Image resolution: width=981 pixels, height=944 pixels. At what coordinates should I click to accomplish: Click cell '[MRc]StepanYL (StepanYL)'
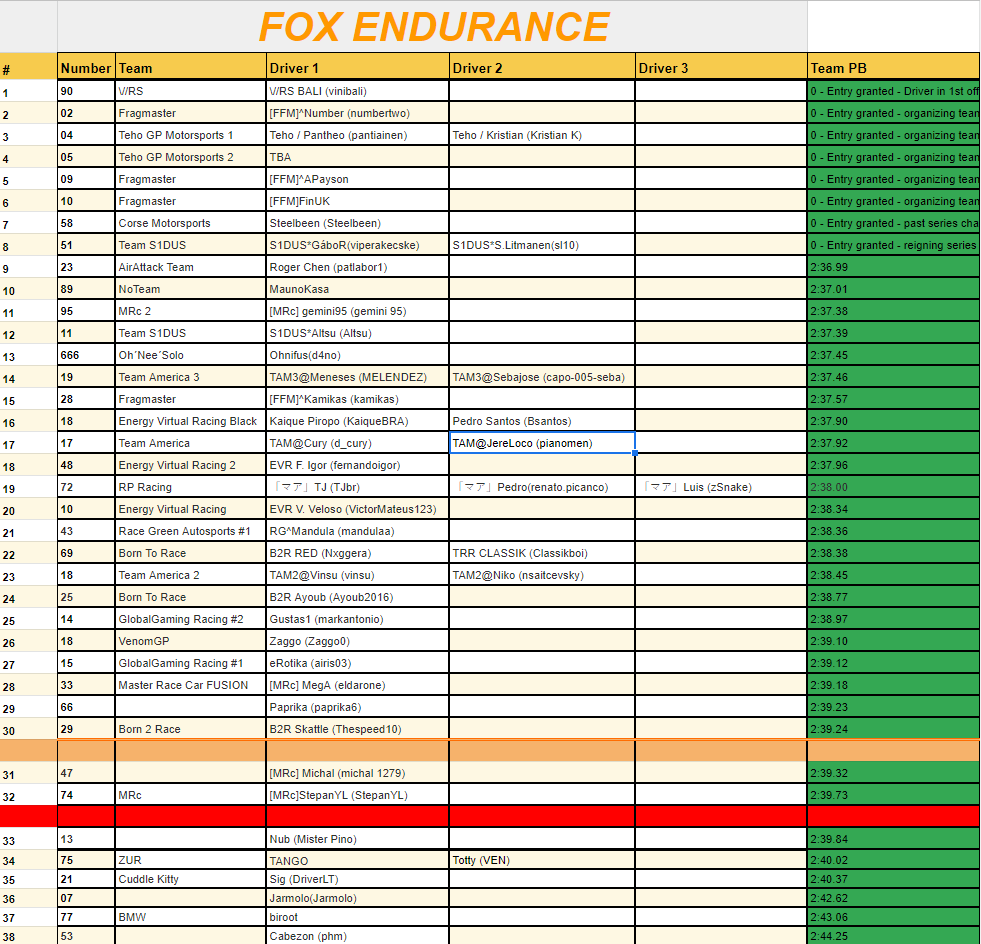tap(357, 795)
